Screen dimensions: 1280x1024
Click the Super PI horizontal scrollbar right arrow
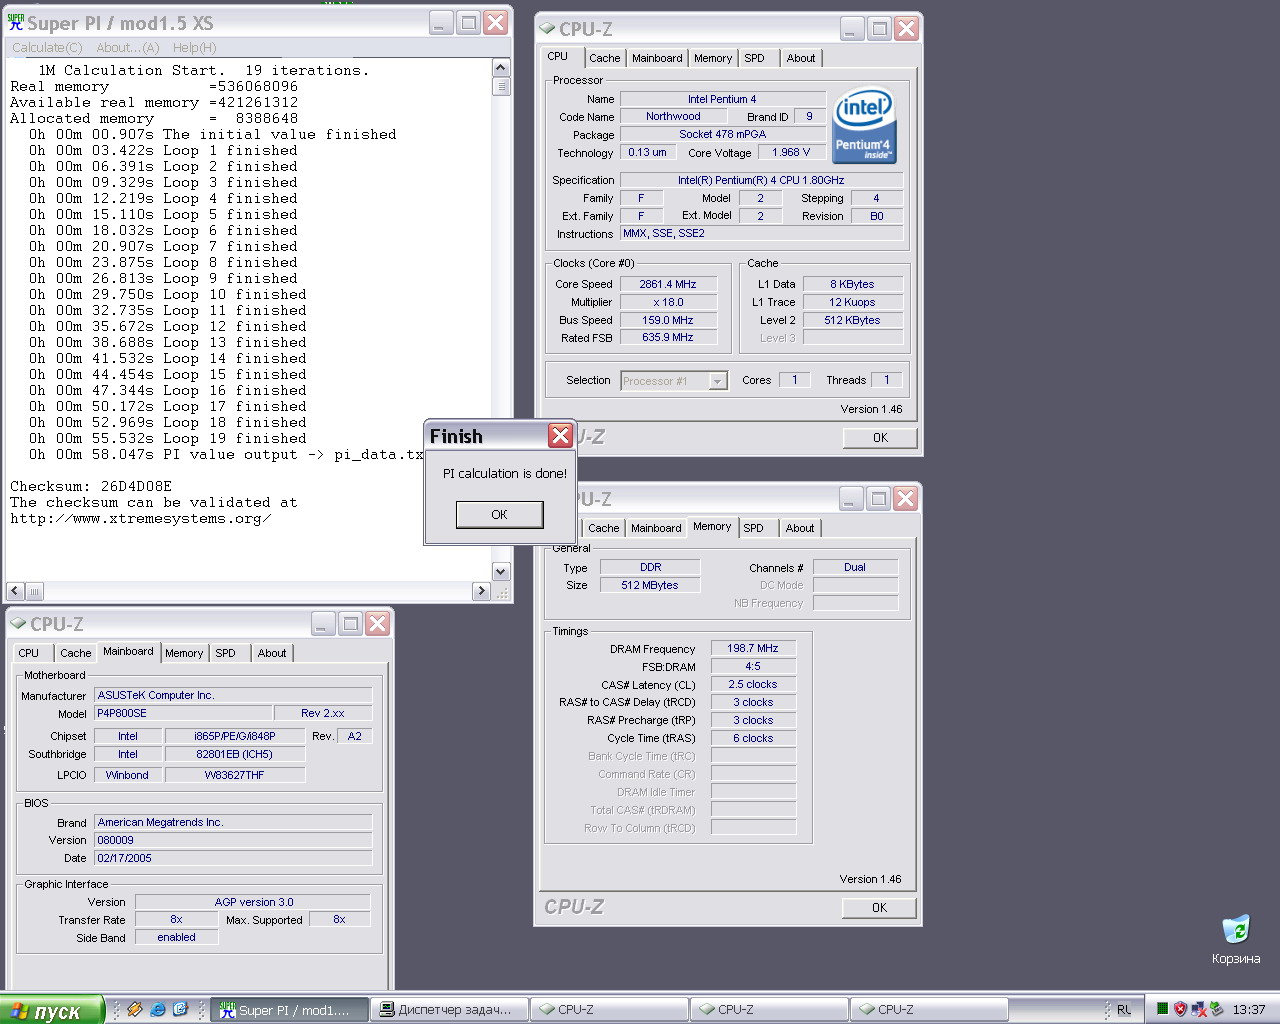point(481,591)
